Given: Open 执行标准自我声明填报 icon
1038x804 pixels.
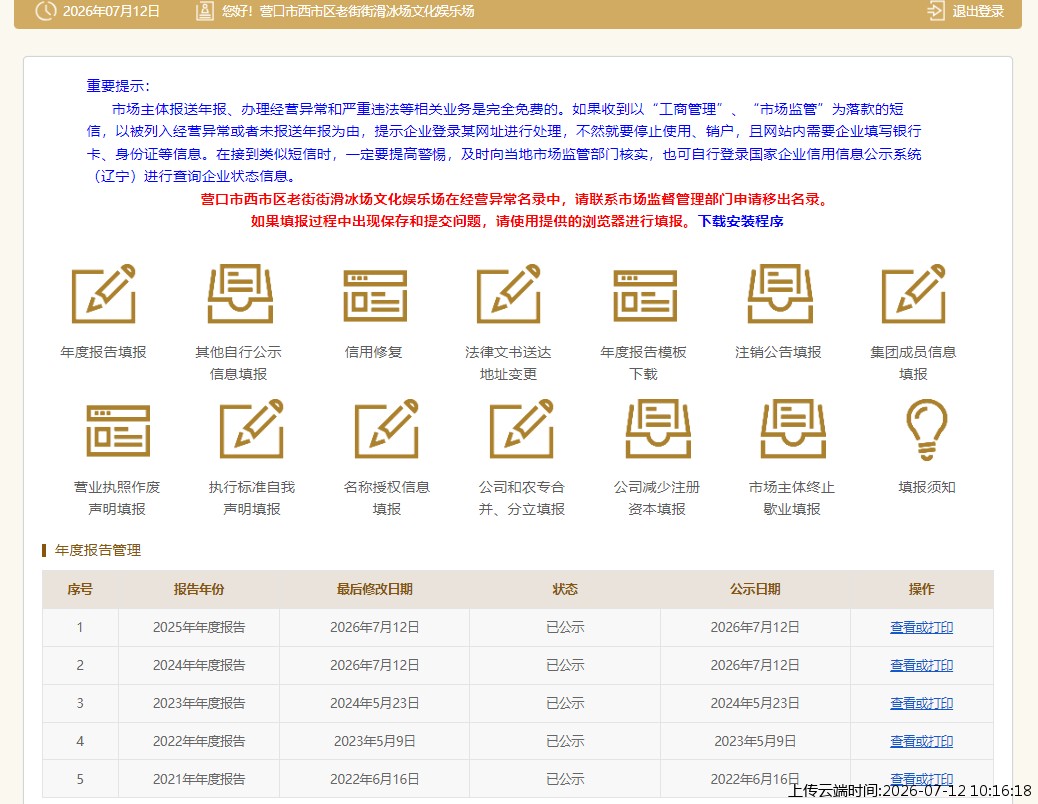Looking at the screenshot, I should (x=252, y=429).
